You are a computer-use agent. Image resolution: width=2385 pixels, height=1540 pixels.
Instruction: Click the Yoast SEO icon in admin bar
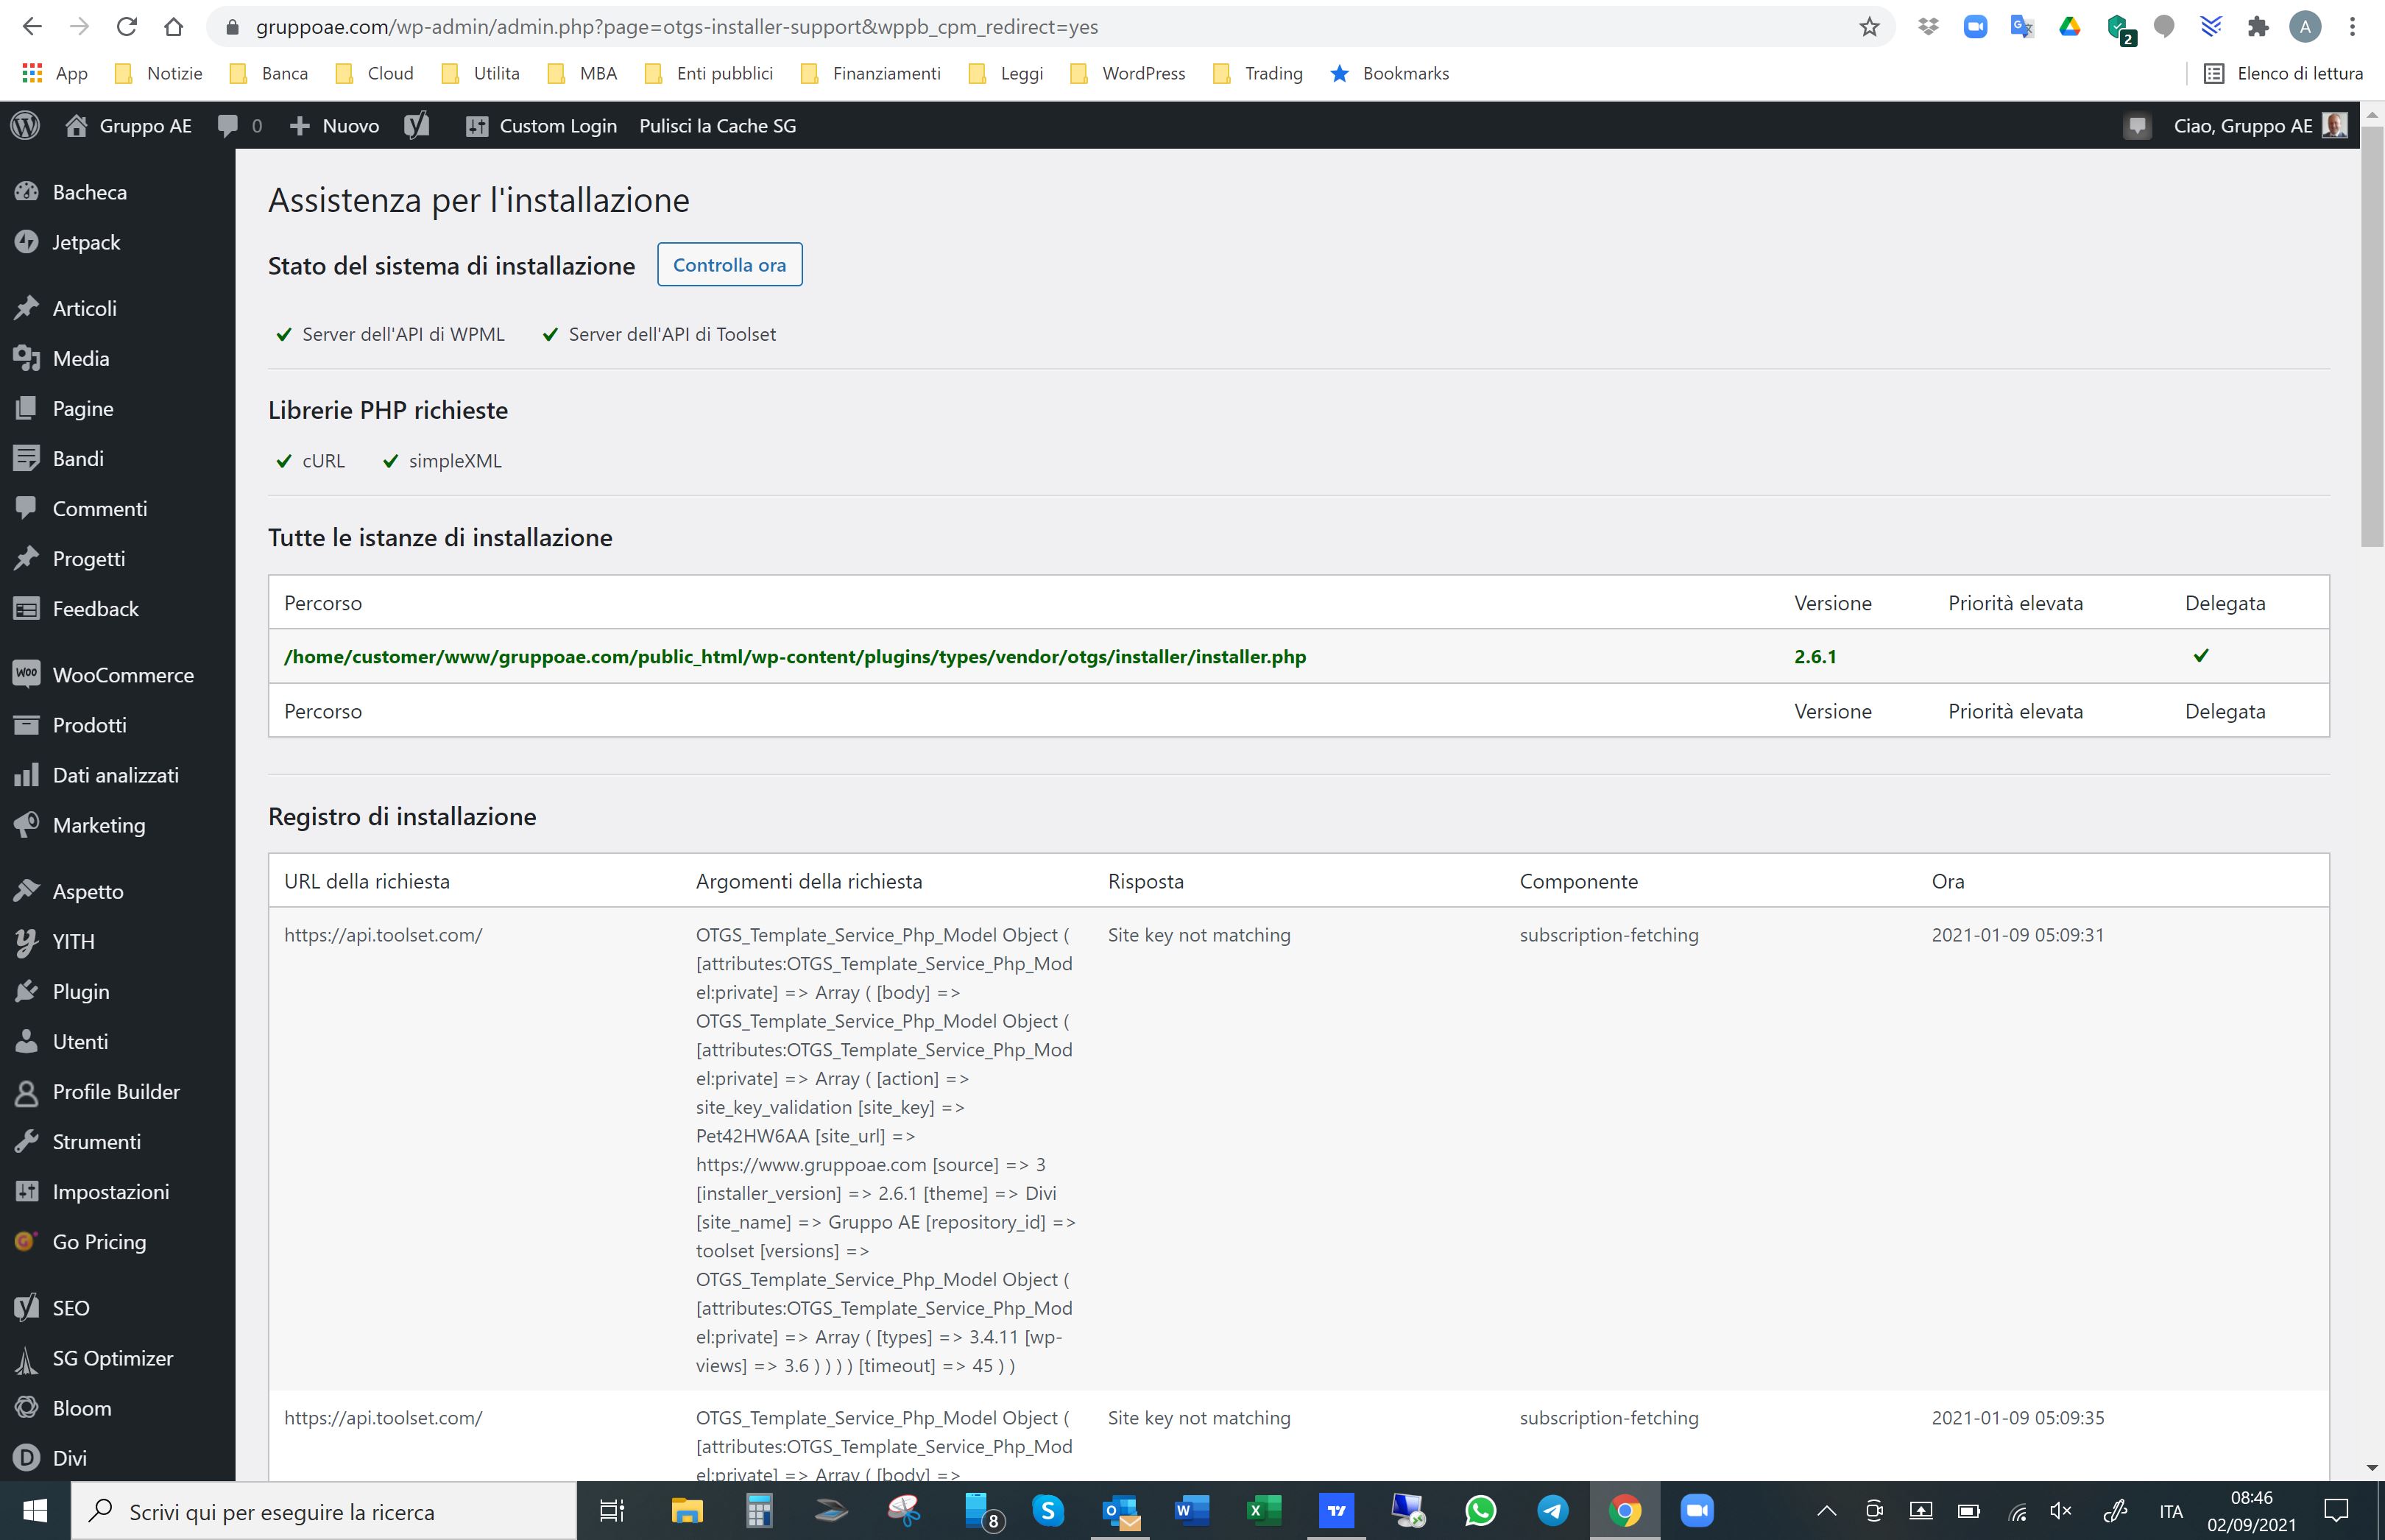(417, 125)
